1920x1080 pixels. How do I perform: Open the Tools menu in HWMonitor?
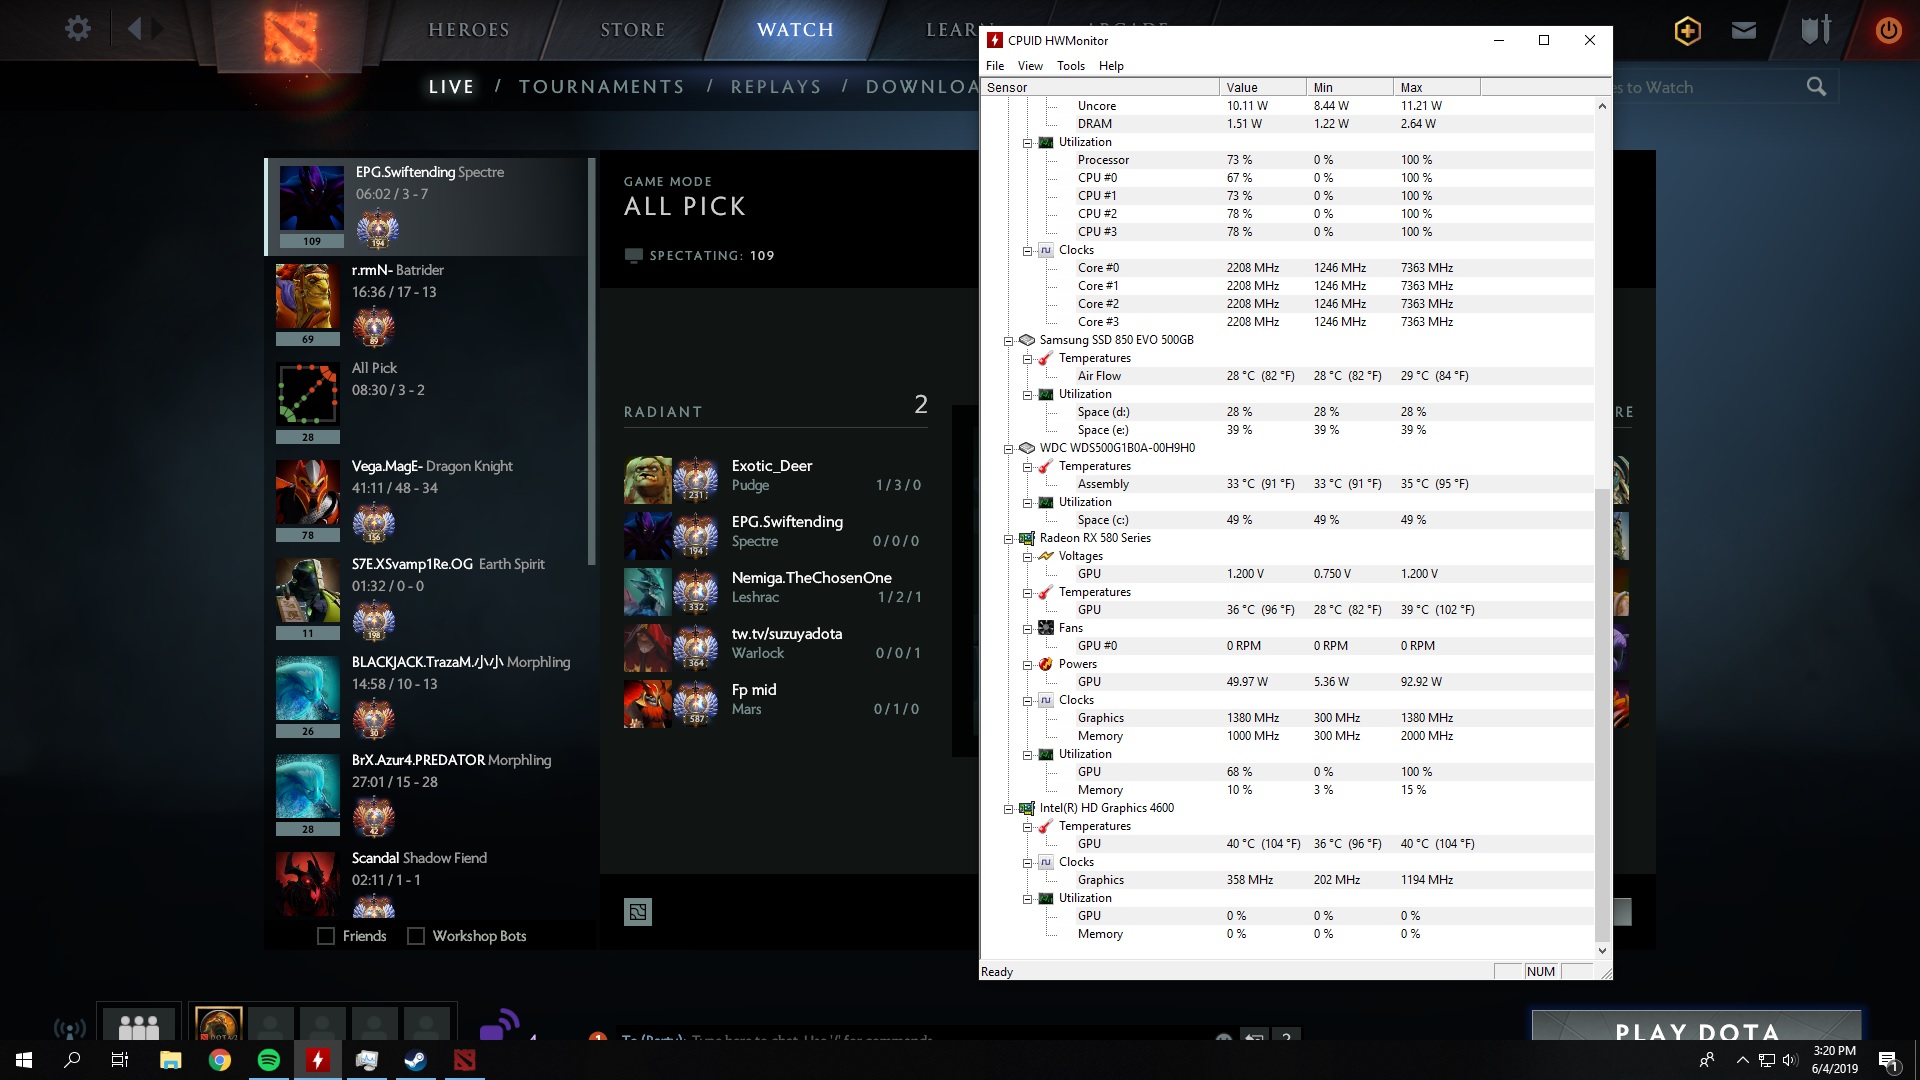[x=1070, y=66]
